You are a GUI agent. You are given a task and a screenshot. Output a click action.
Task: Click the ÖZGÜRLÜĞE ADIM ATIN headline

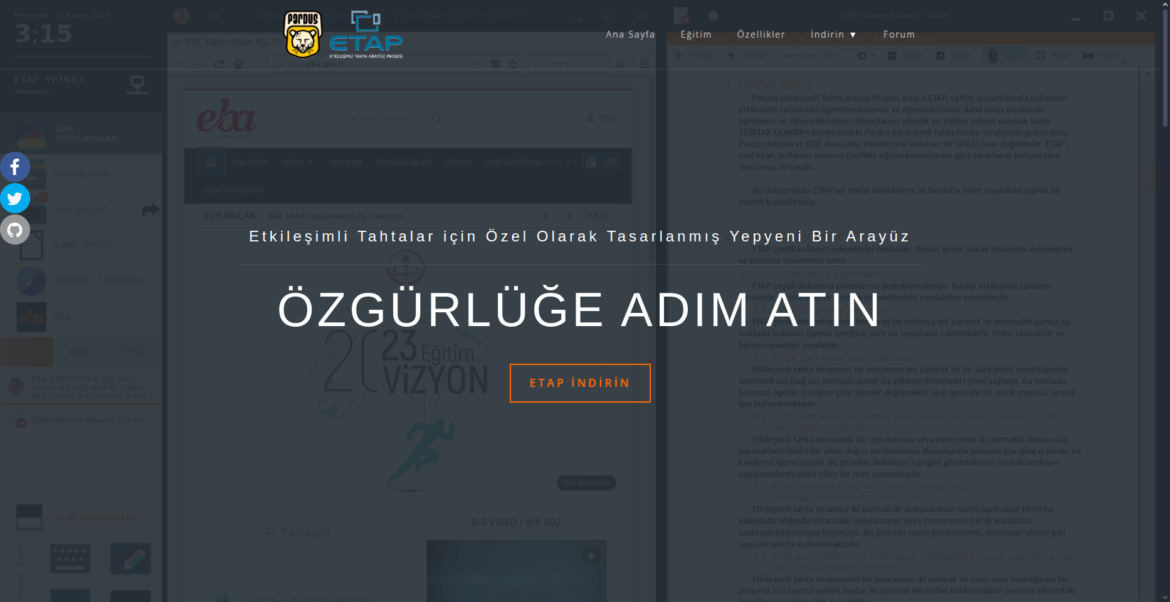click(x=579, y=310)
